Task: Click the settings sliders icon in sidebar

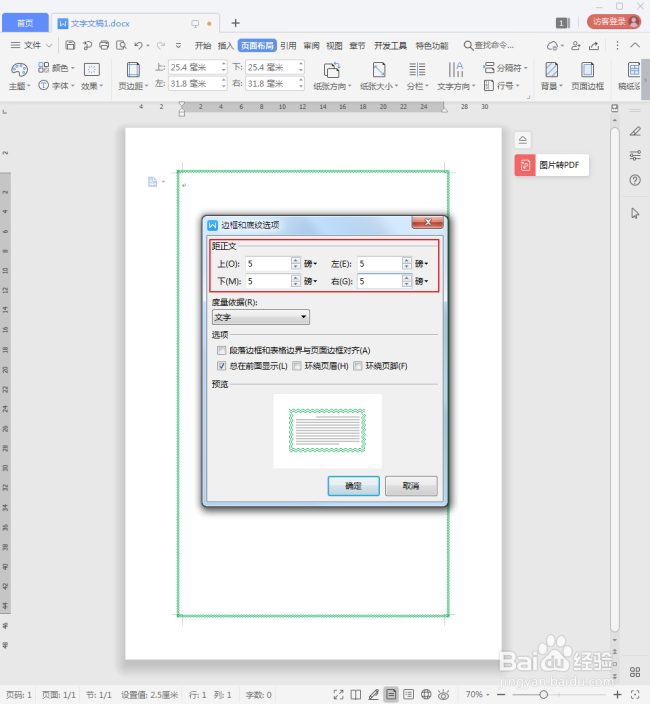Action: point(635,155)
